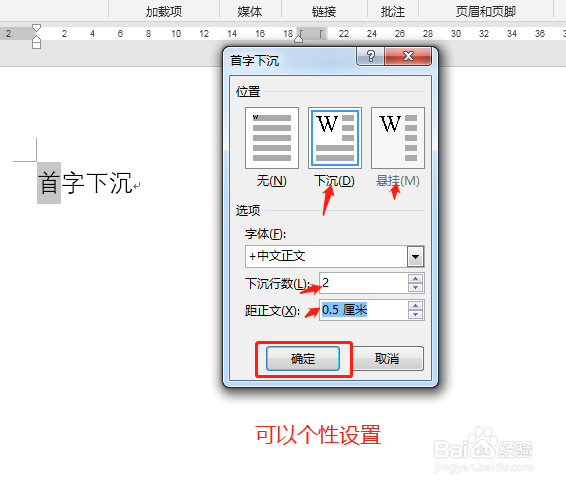Click the right indent marker on ruler
Screen dimensions: 566x487
[x=299, y=38]
